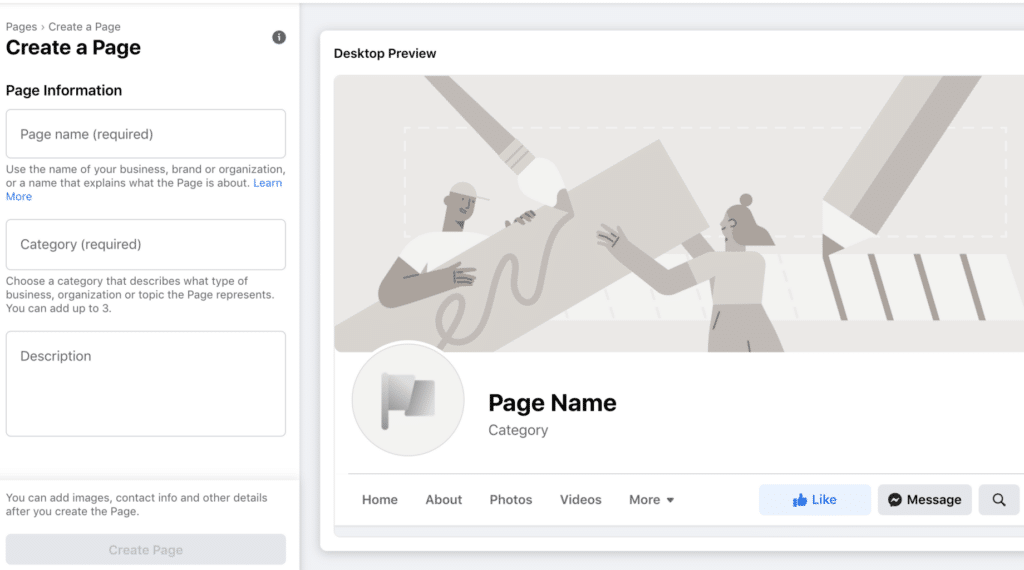The image size is (1024, 570).
Task: Click the info icon beside Create a Page
Action: (x=279, y=37)
